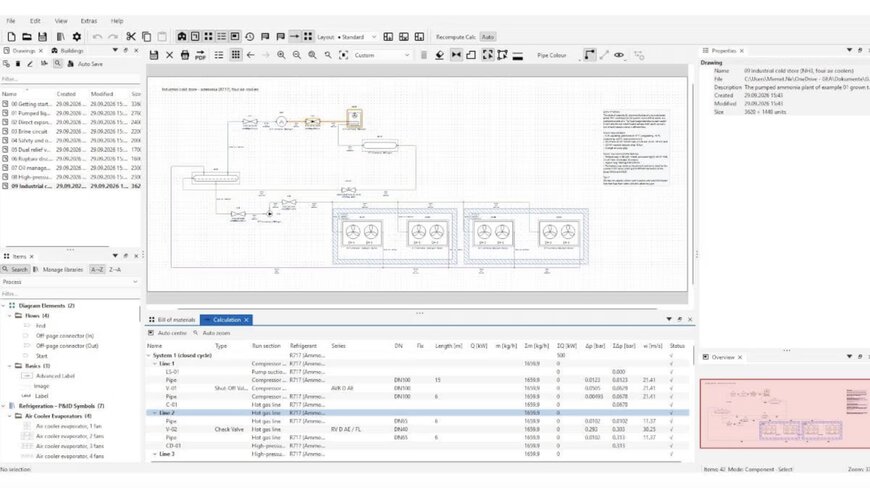Click the fill colour bucket icon
870x488 pixels.
(439, 55)
